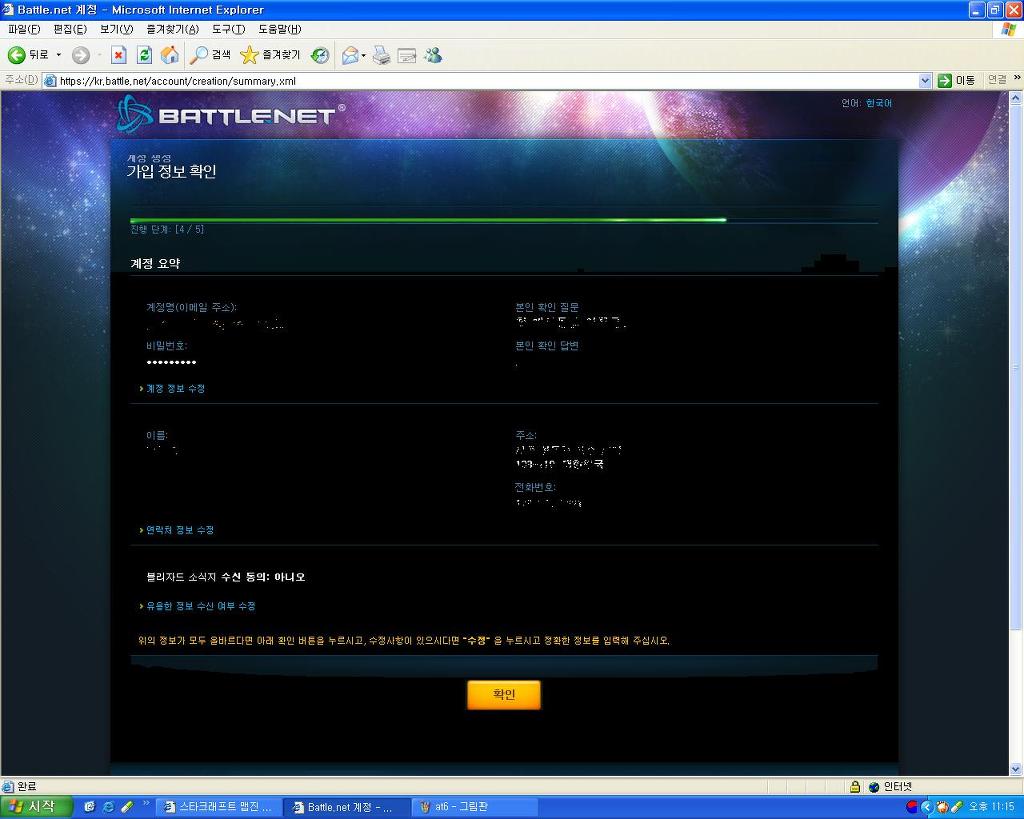1024x819 pixels.
Task: Open the Back button history dropdown arrow
Action: coord(59,56)
